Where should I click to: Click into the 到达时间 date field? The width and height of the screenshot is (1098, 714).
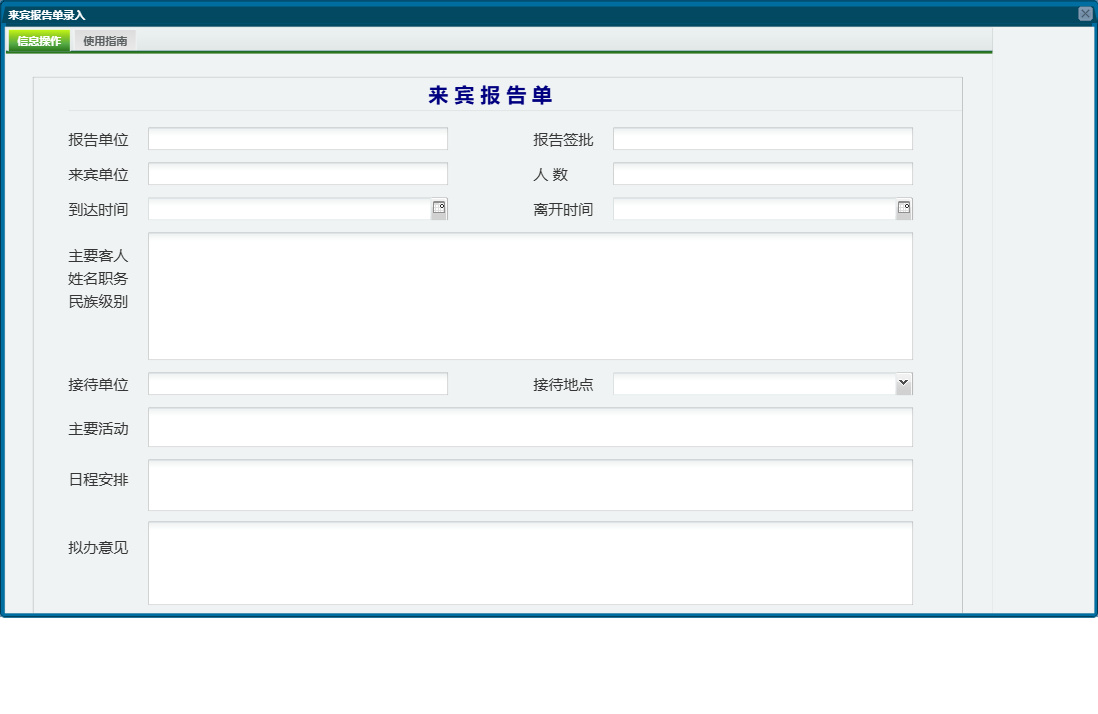point(290,209)
